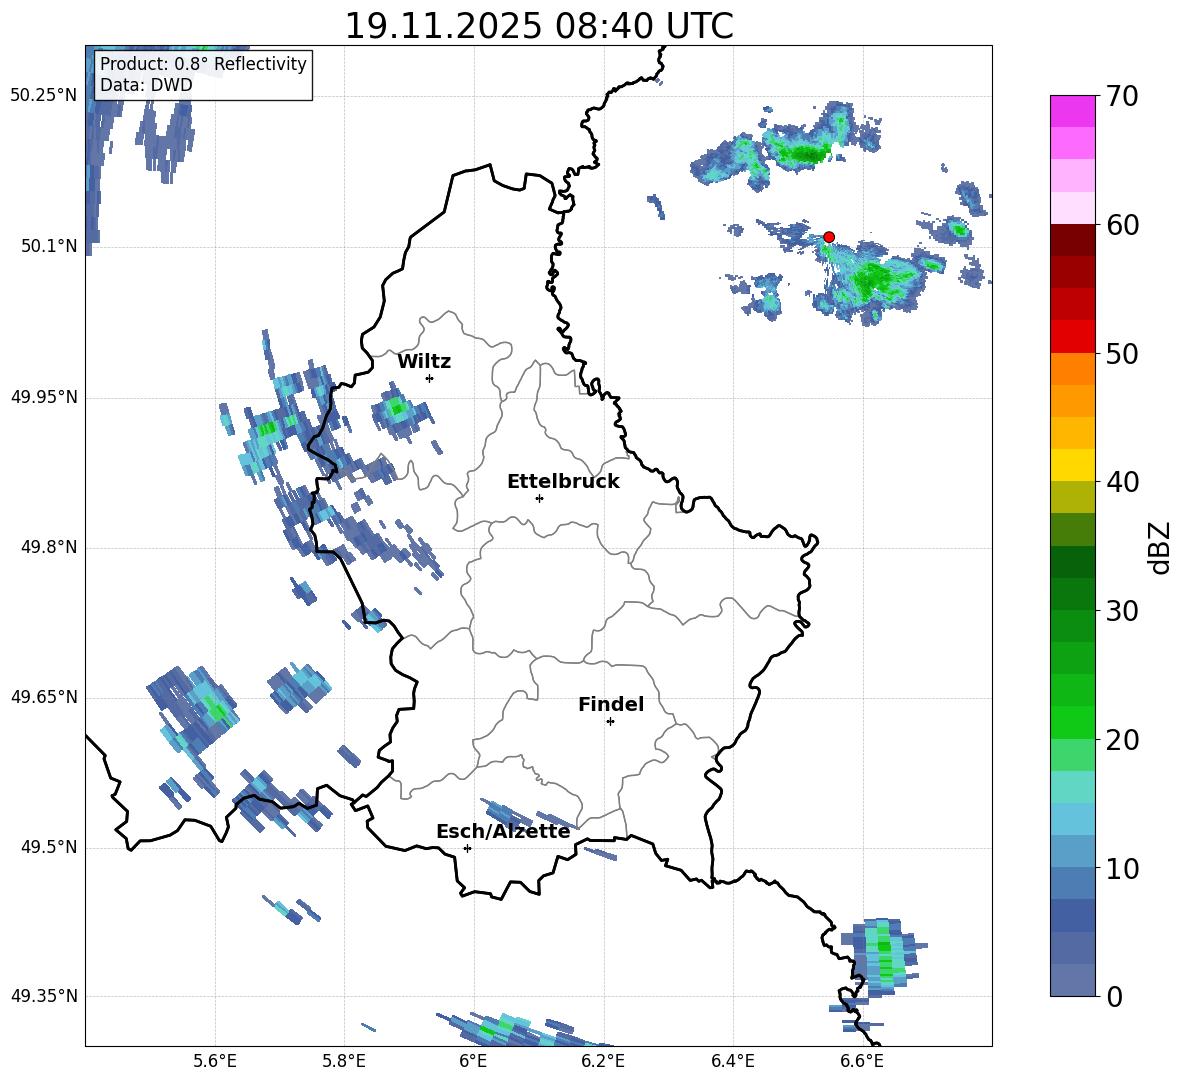Click the 0 tick on colorbar
Screen dimensions: 1184x1081
point(1114,996)
